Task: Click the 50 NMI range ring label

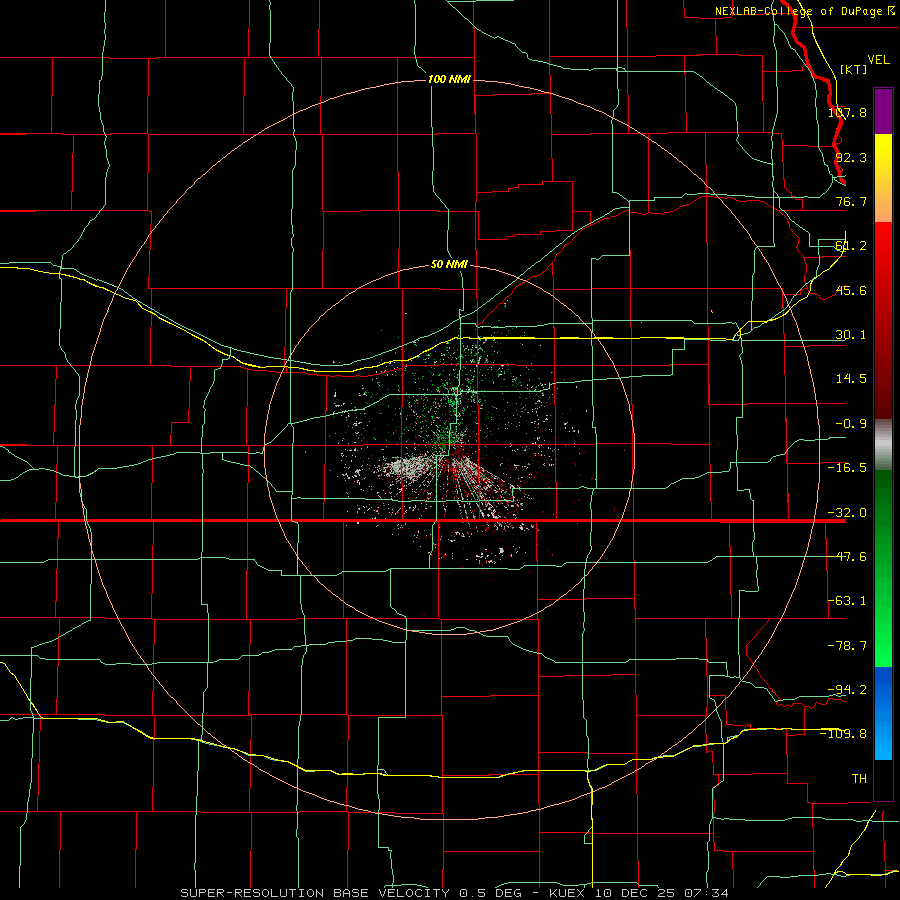Action: pyautogui.click(x=449, y=264)
